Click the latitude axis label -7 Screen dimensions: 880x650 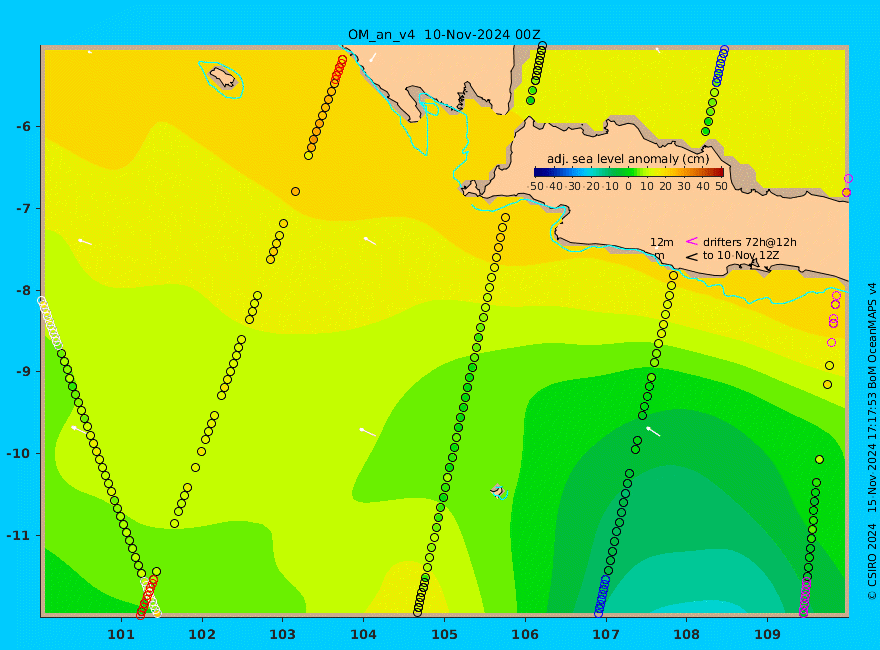pos(24,209)
